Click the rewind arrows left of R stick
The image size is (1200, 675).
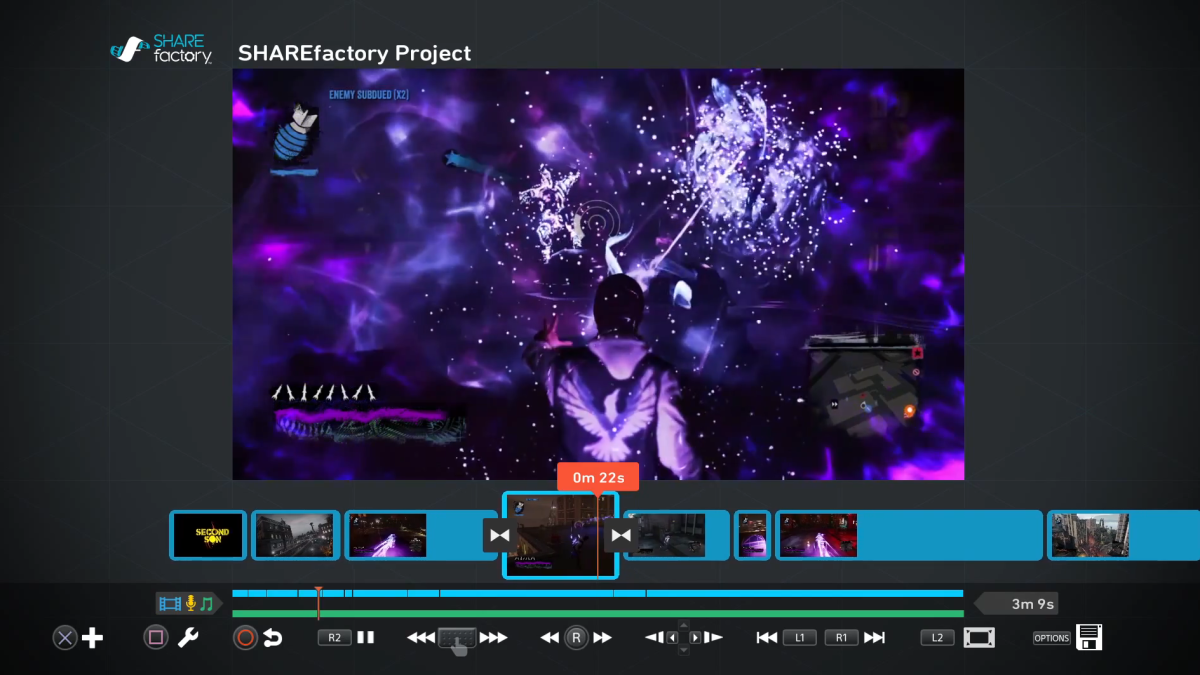(x=550, y=638)
